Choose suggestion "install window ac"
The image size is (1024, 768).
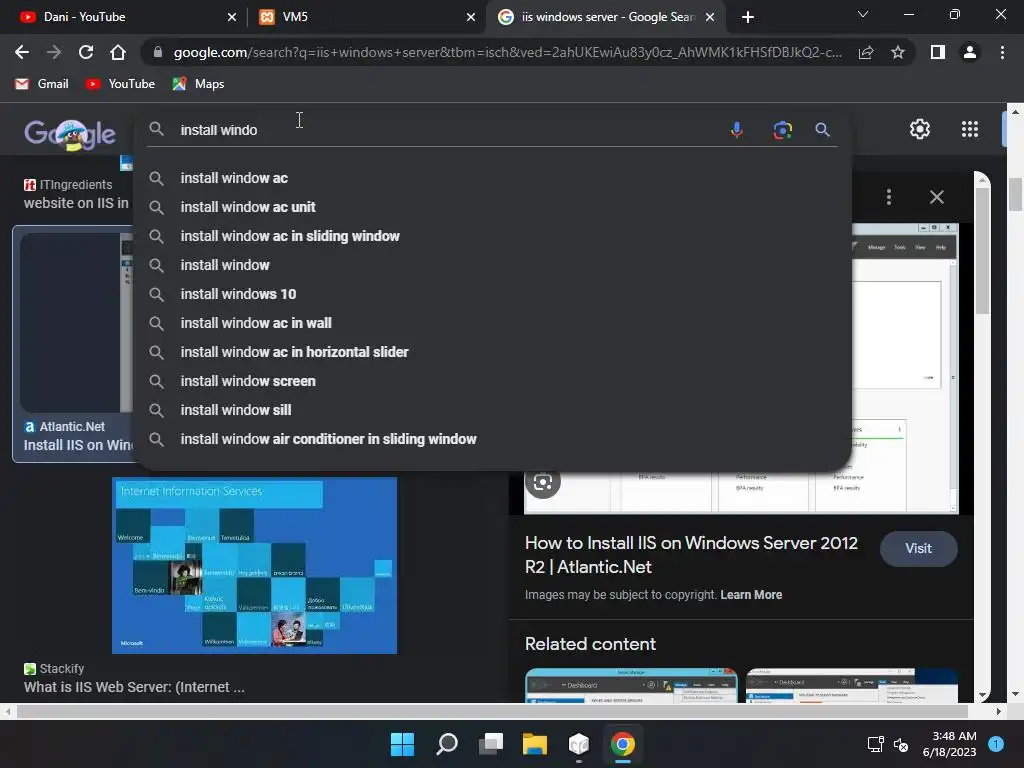pyautogui.click(x=492, y=178)
